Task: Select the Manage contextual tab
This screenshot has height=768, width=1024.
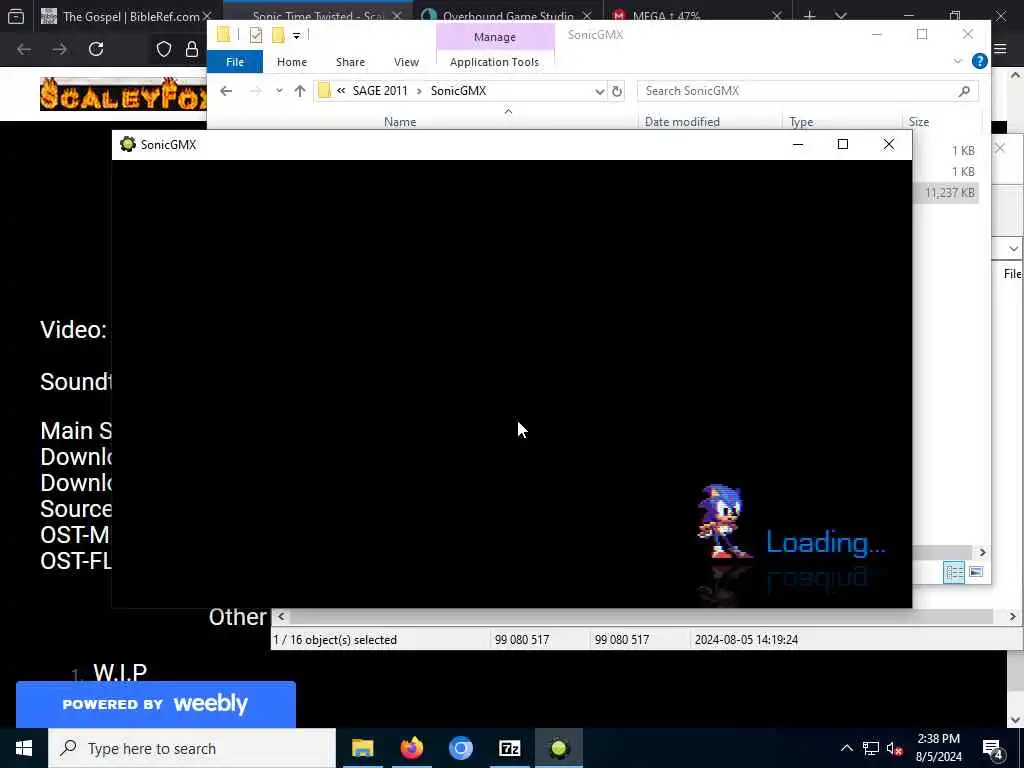Action: click(x=494, y=37)
